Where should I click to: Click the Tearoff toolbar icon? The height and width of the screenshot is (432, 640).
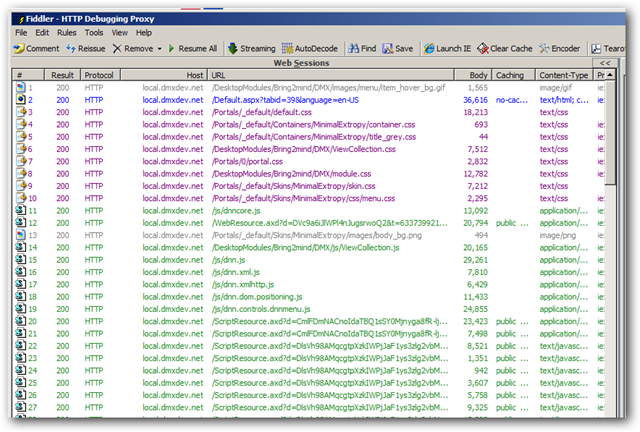tap(596, 49)
